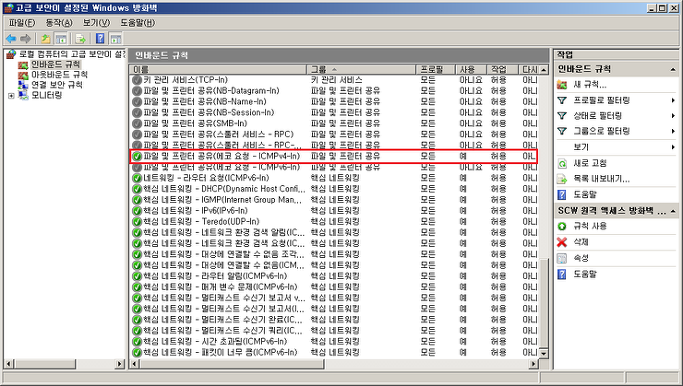Viewport: 683px width, 386px height.
Task: Select rule 핵심 네트워킹 - 매개 변수 문제(ICMPv6-In)
Action: [x=334, y=287]
